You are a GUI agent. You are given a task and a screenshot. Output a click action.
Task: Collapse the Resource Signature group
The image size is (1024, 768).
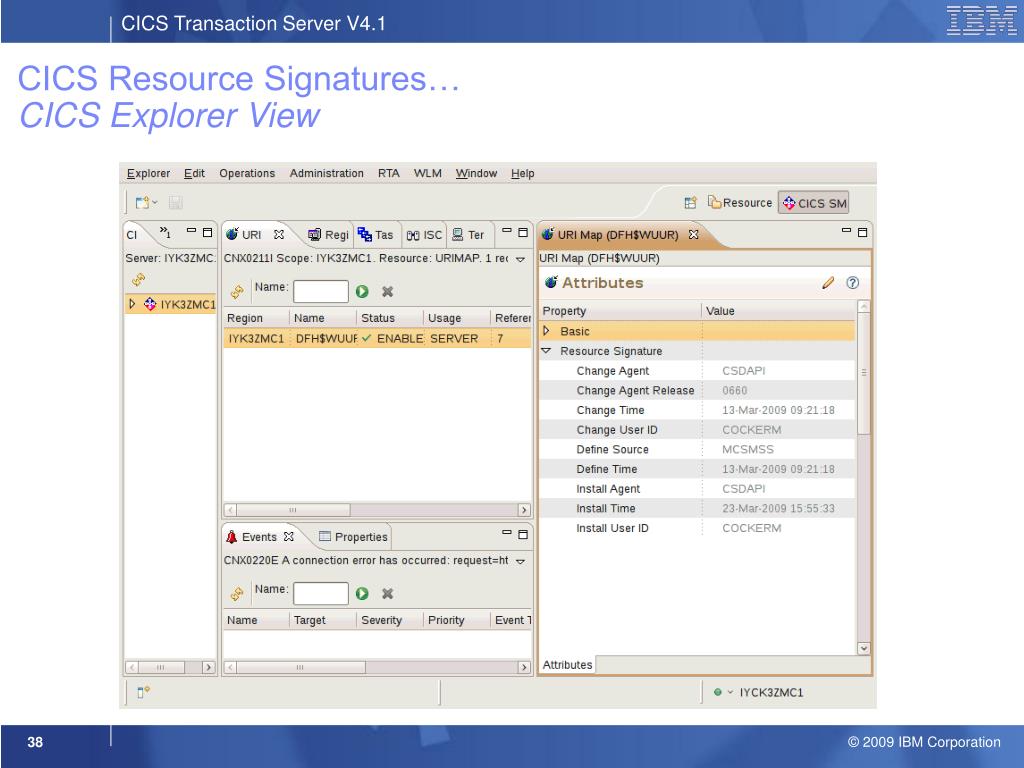tap(547, 351)
